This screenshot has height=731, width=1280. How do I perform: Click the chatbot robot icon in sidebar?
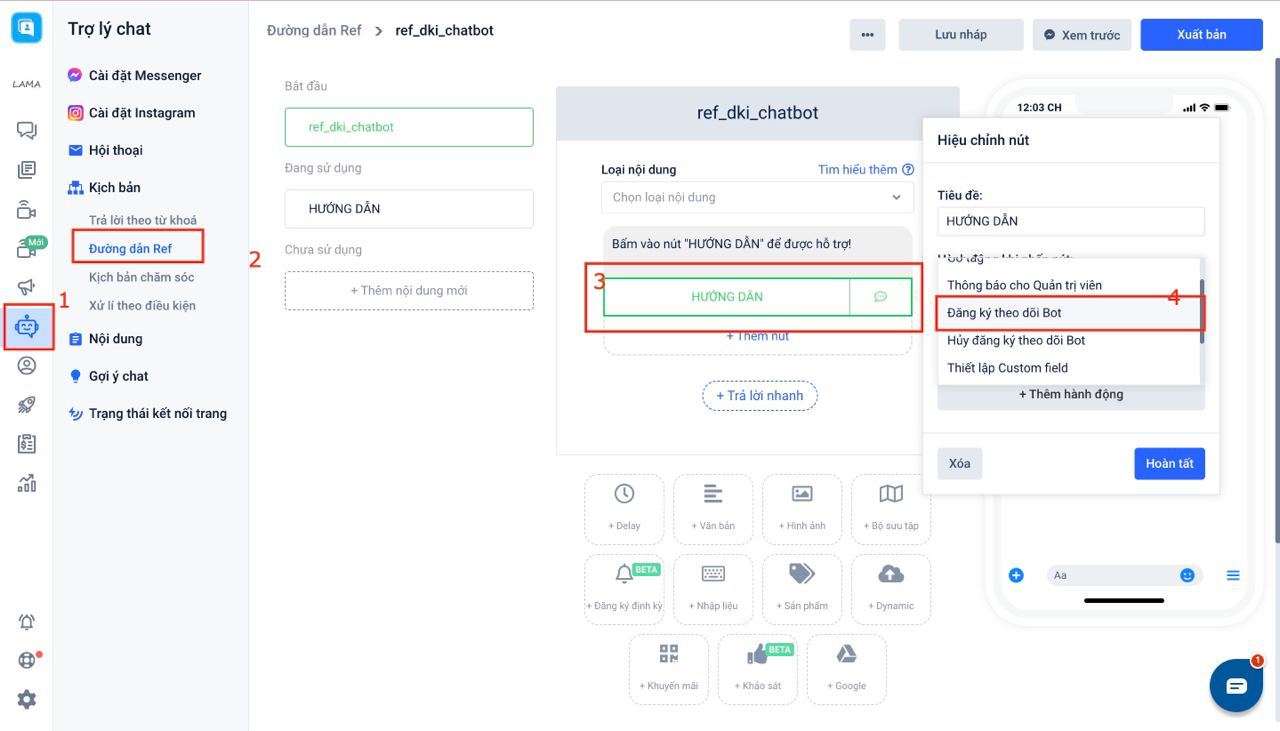(27, 327)
